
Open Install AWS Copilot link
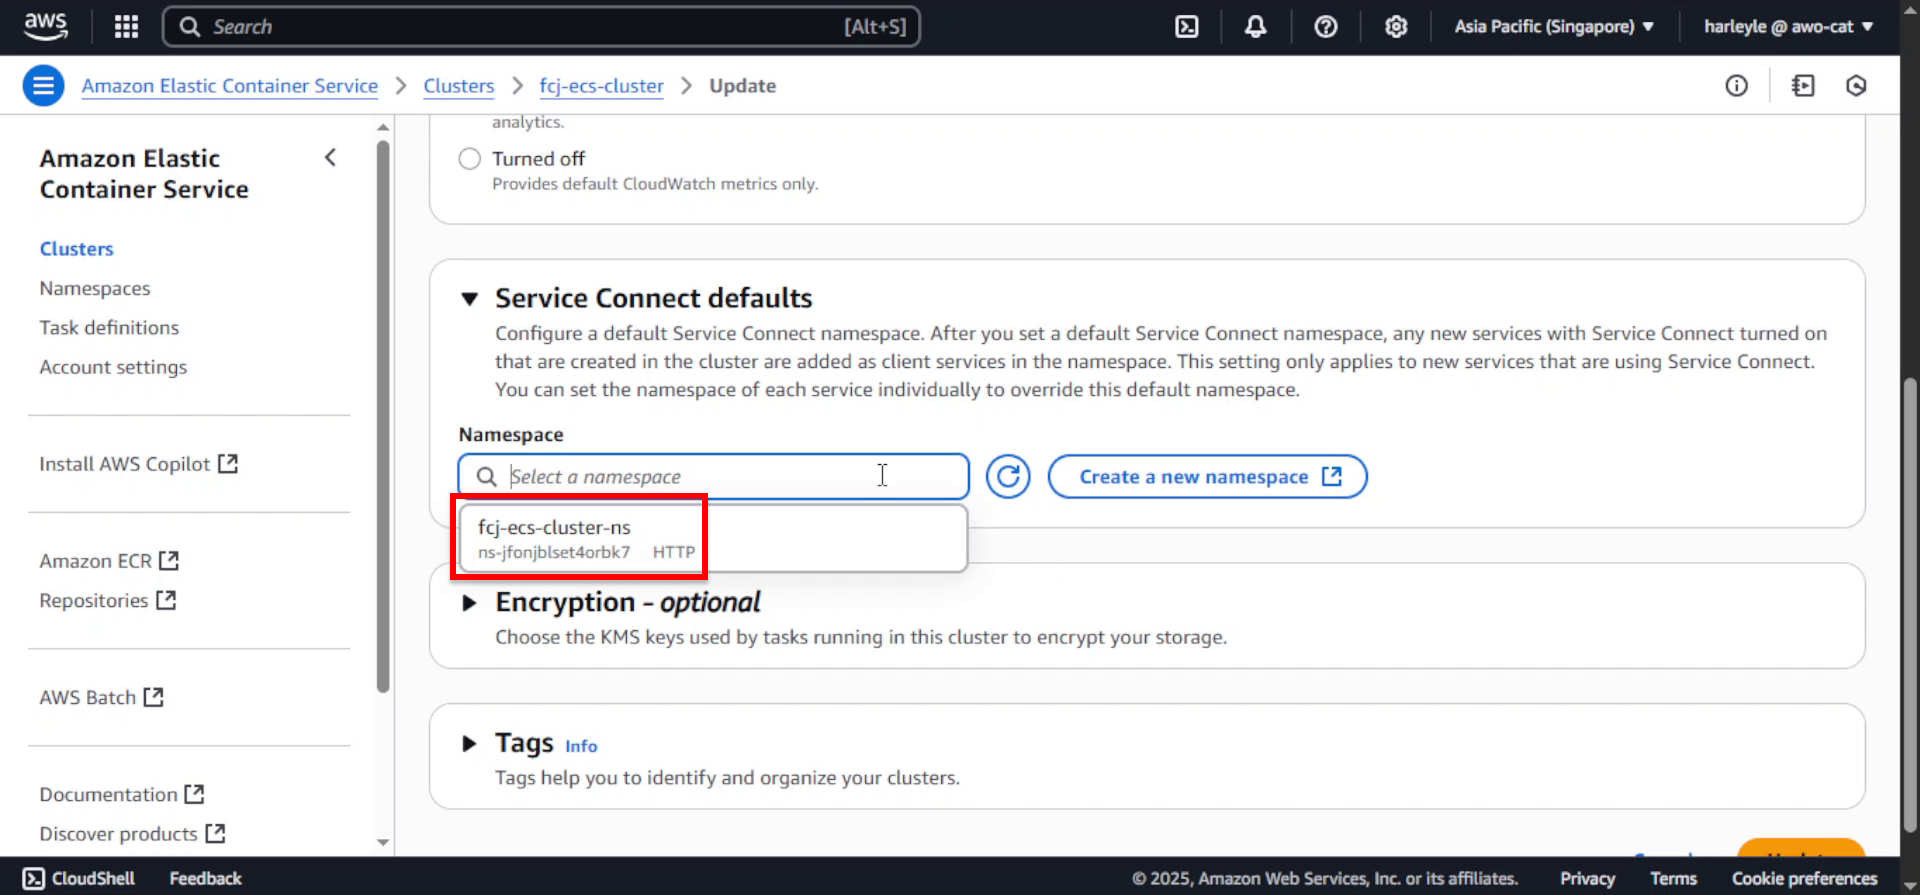pyautogui.click(x=125, y=464)
